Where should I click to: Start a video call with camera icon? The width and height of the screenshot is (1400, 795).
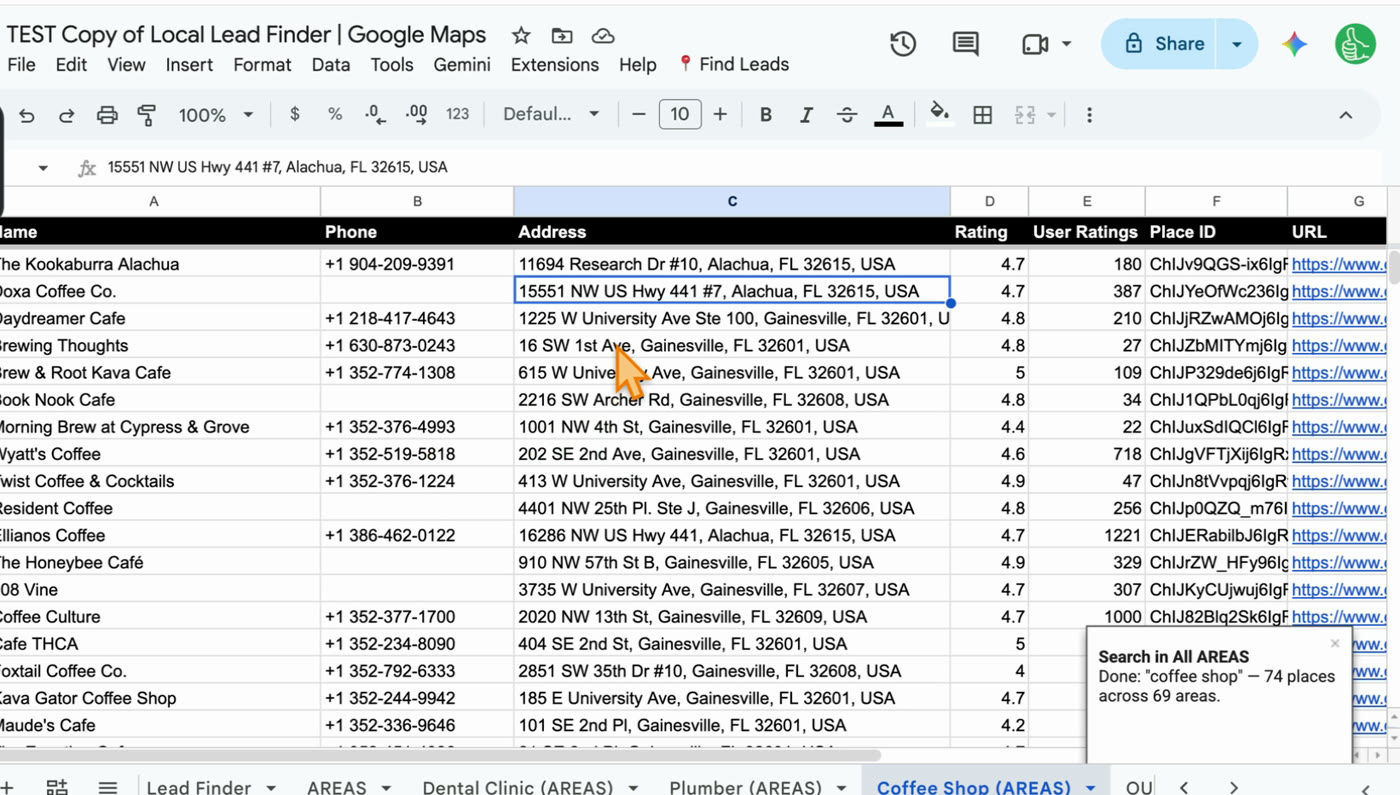(x=1035, y=44)
